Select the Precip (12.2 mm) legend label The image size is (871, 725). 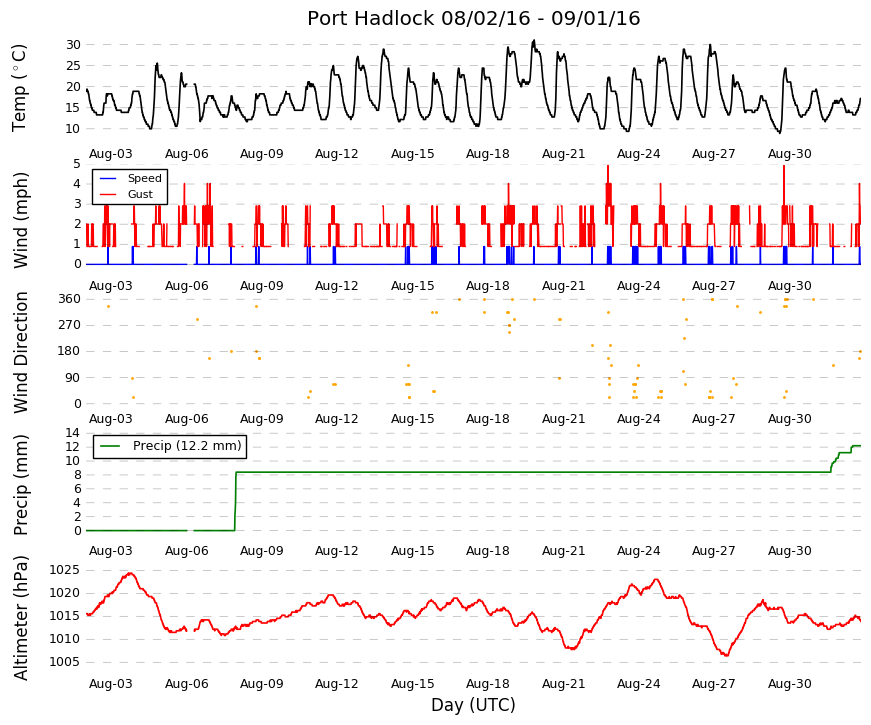tap(187, 446)
